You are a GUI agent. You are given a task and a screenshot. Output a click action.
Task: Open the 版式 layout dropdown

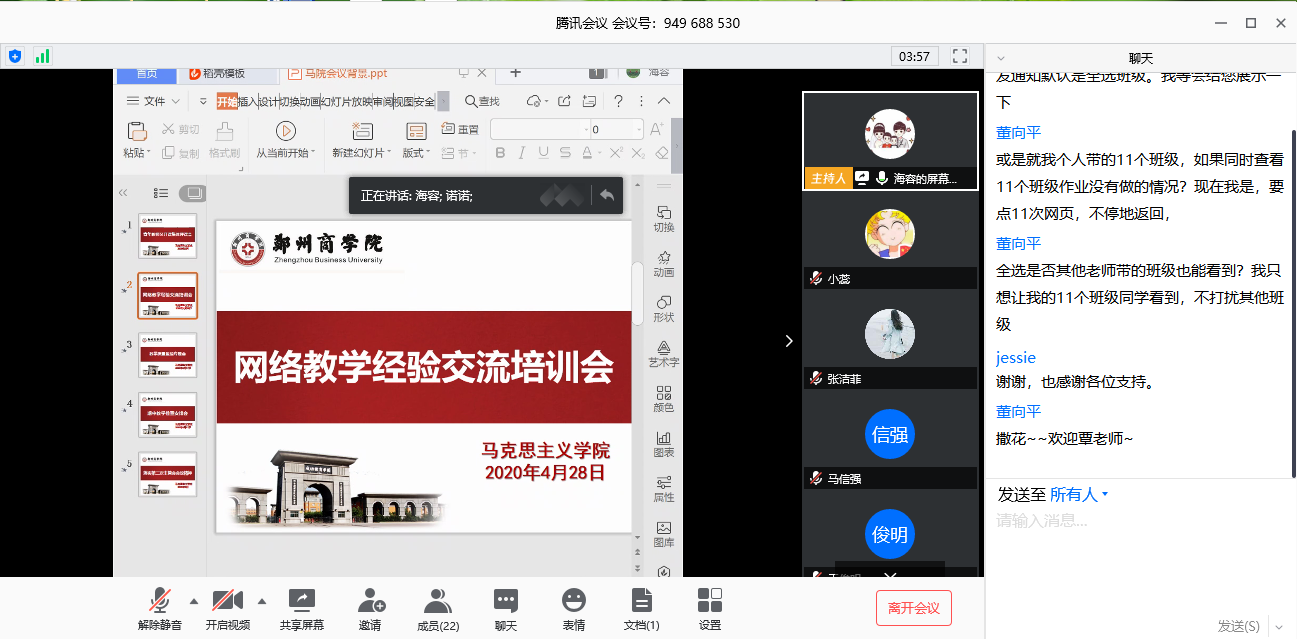pyautogui.click(x=415, y=150)
